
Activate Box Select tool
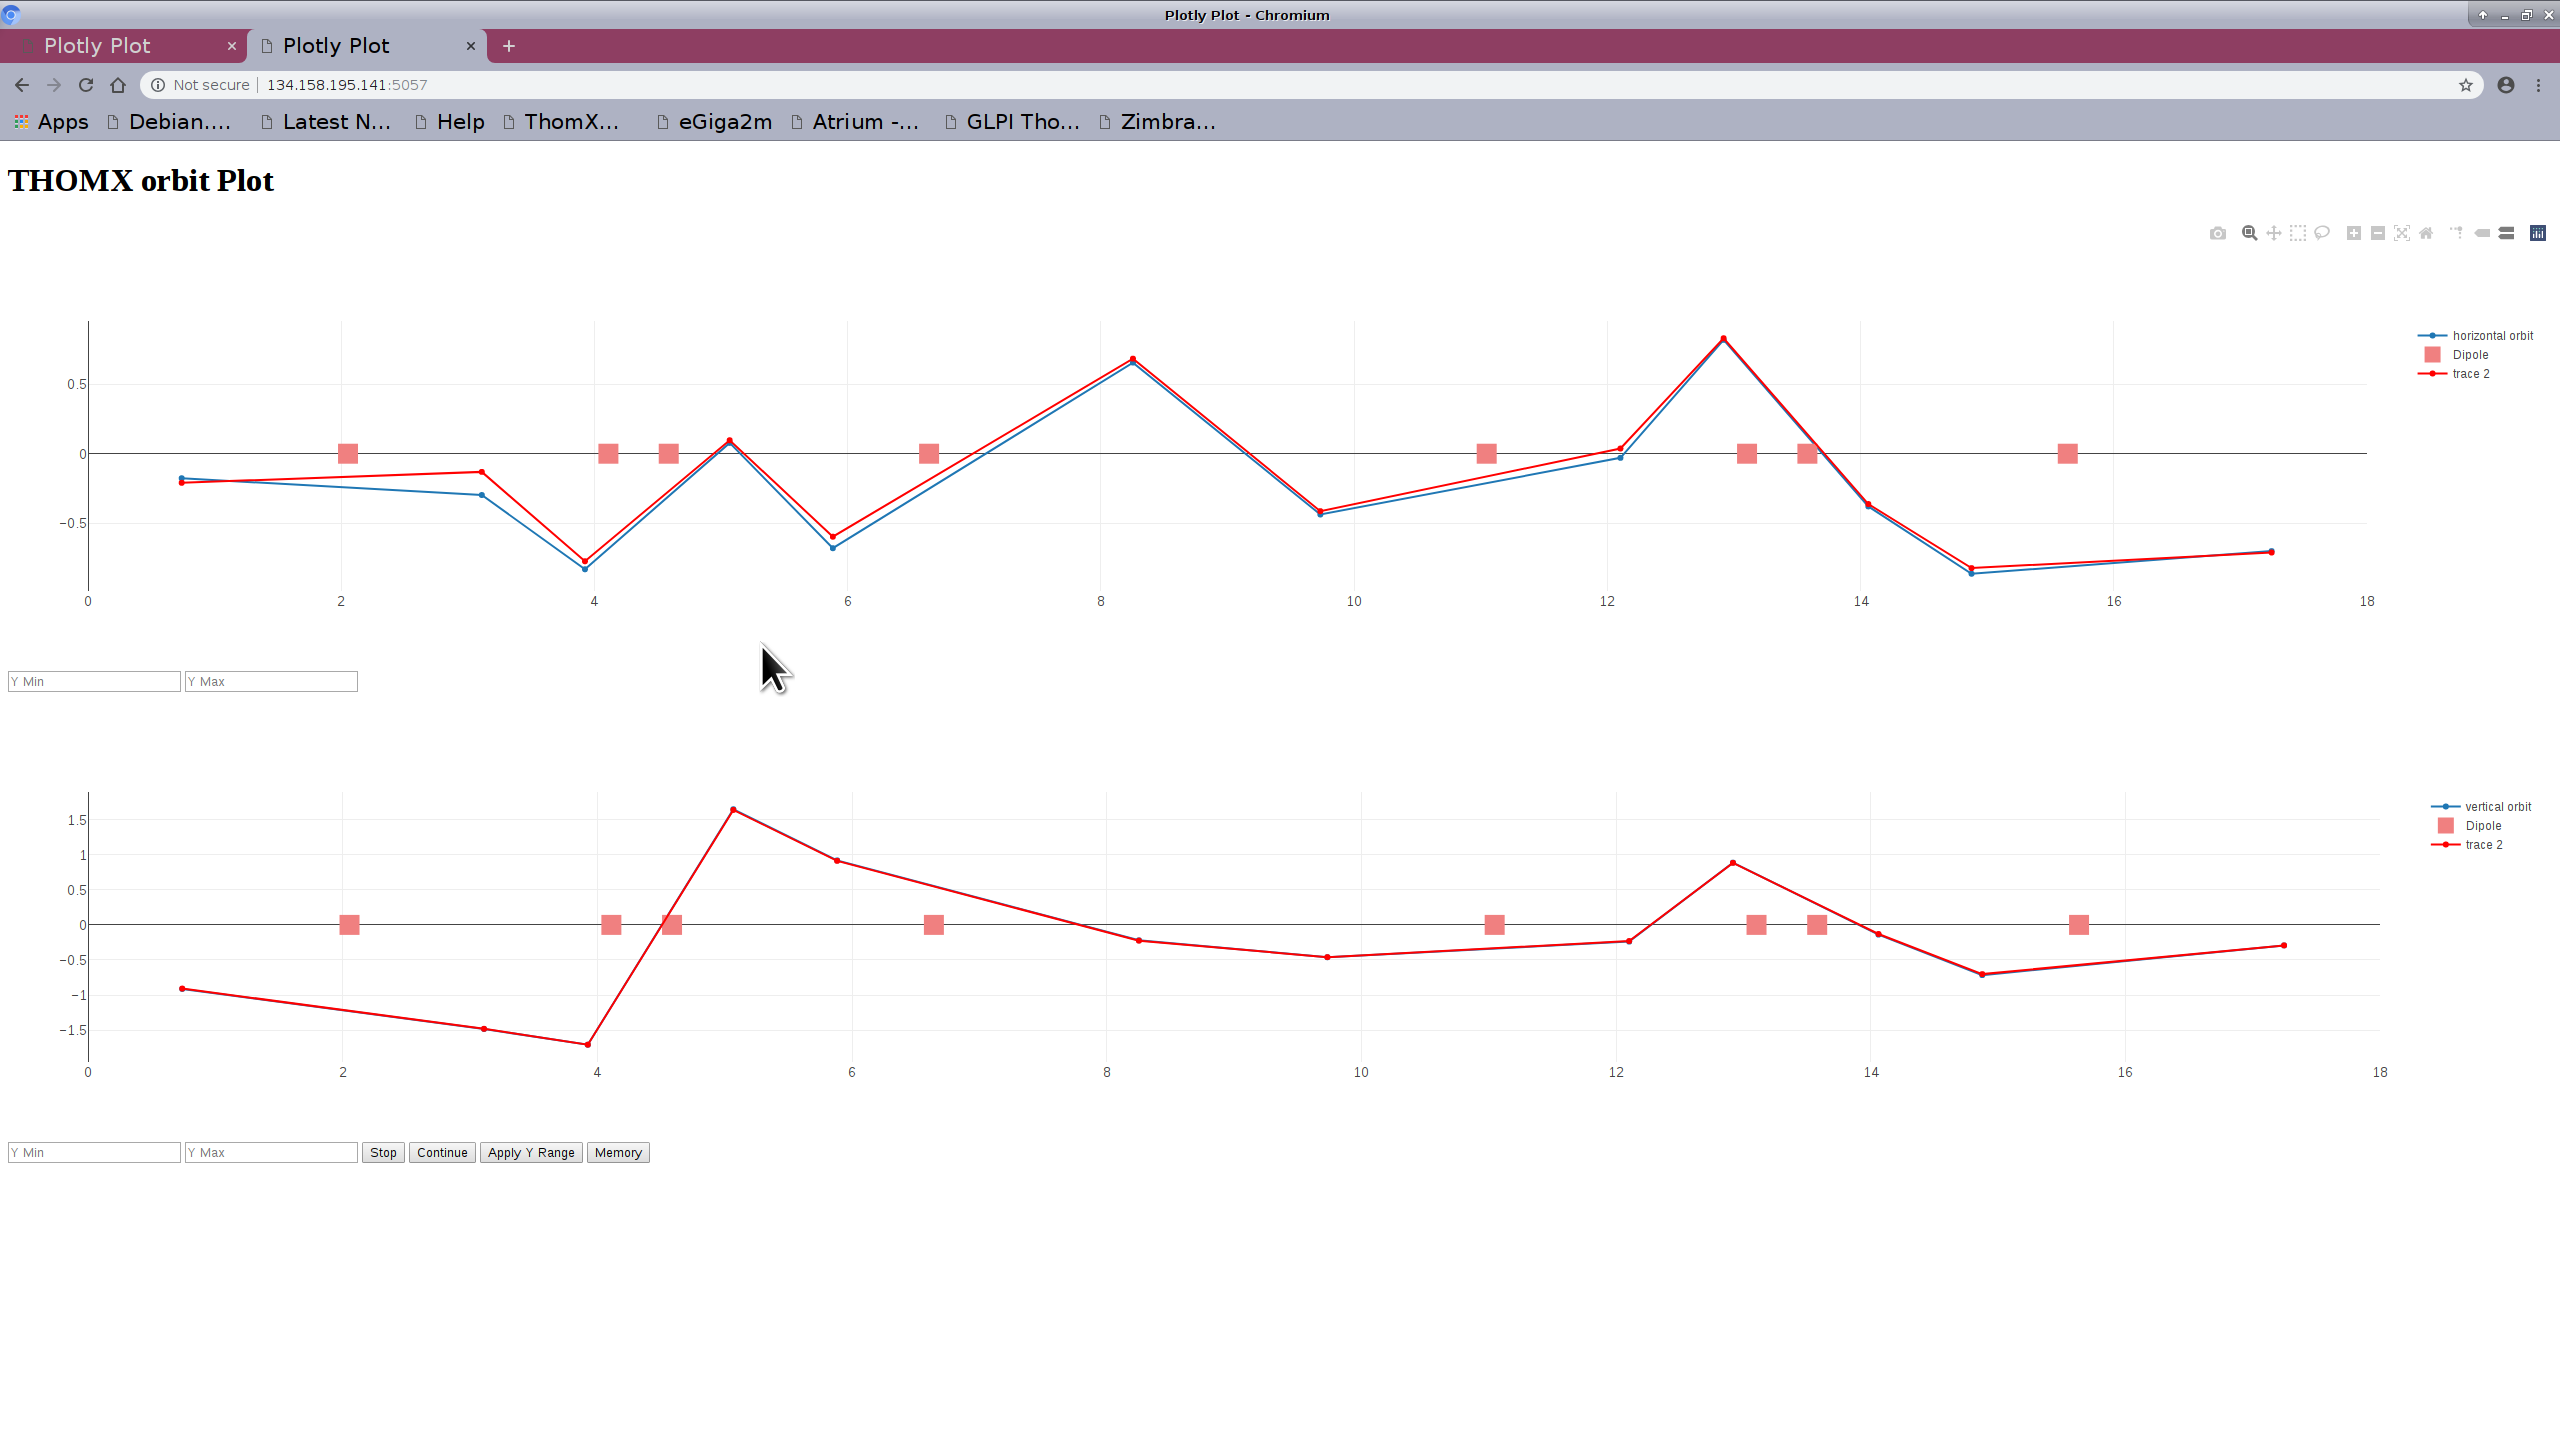tap(2298, 233)
